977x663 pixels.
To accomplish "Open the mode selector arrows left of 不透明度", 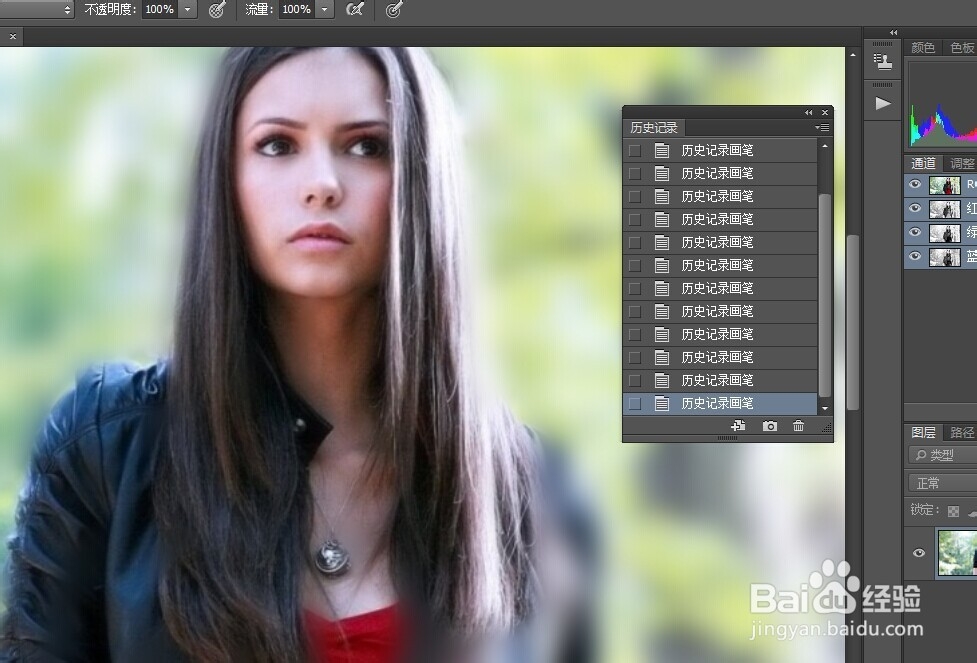I will [x=67, y=9].
